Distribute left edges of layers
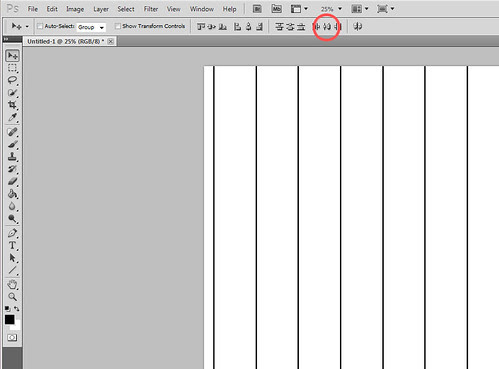Viewport: 499px width, 369px height. [317, 26]
